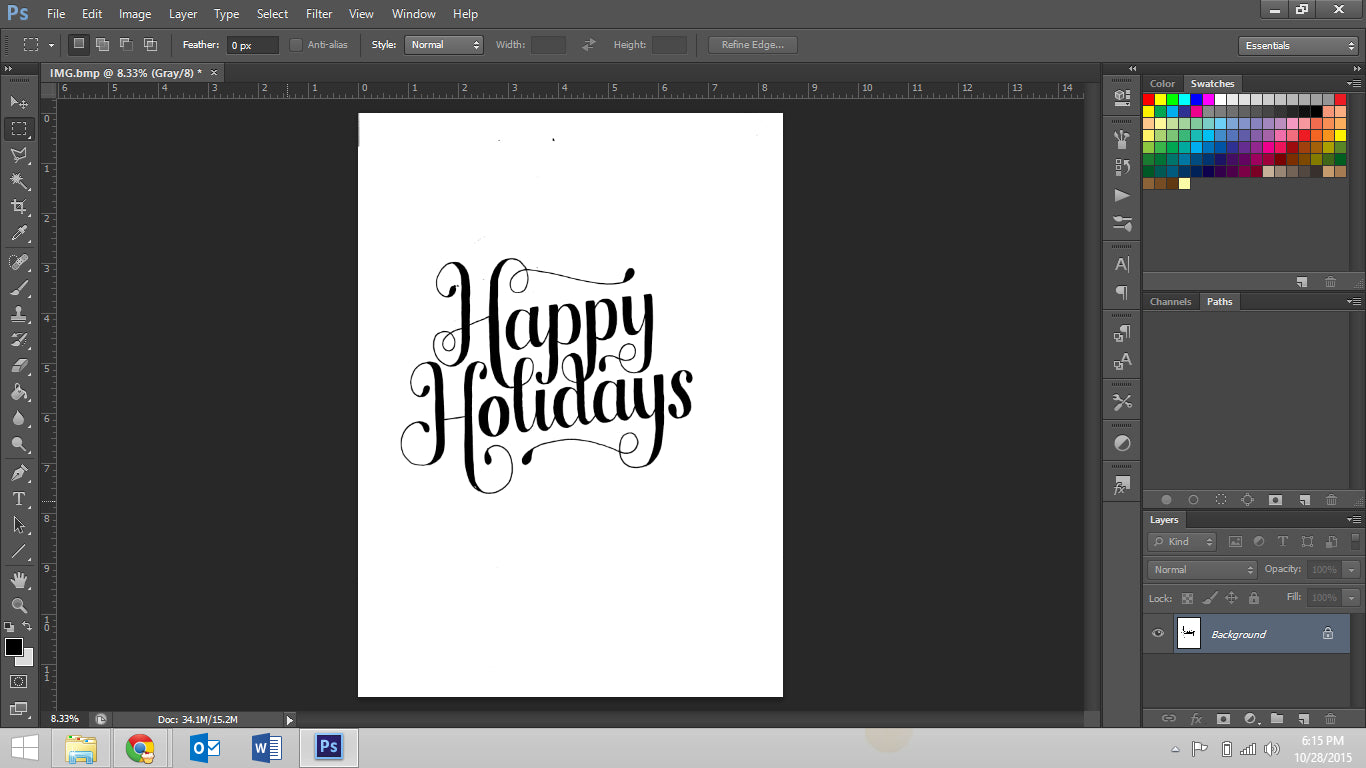The height and width of the screenshot is (768, 1366).
Task: Select the Pen tool
Action: click(19, 472)
